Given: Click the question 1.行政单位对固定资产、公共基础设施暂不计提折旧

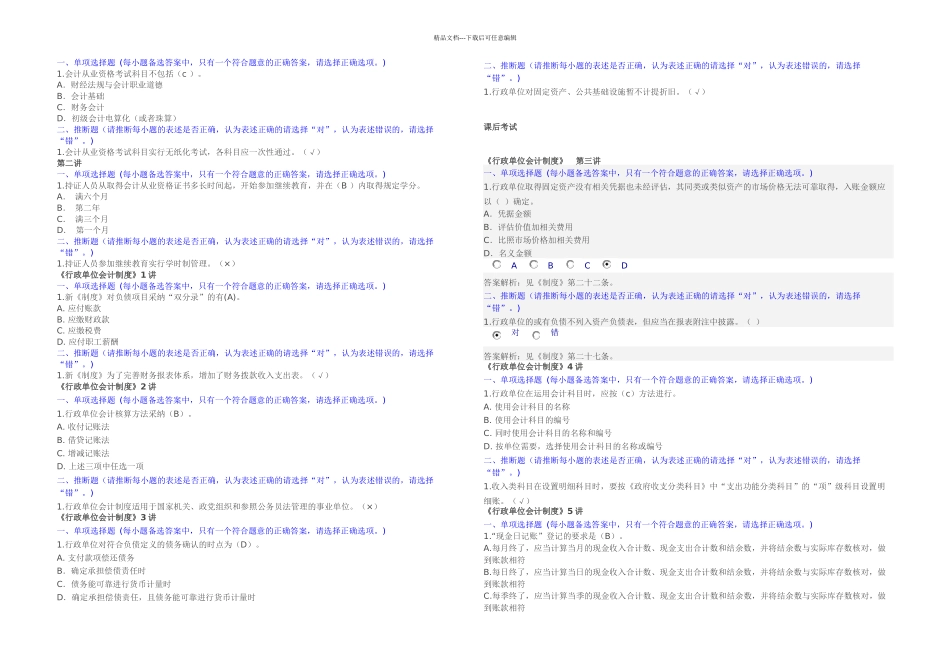Looking at the screenshot, I should pos(594,92).
